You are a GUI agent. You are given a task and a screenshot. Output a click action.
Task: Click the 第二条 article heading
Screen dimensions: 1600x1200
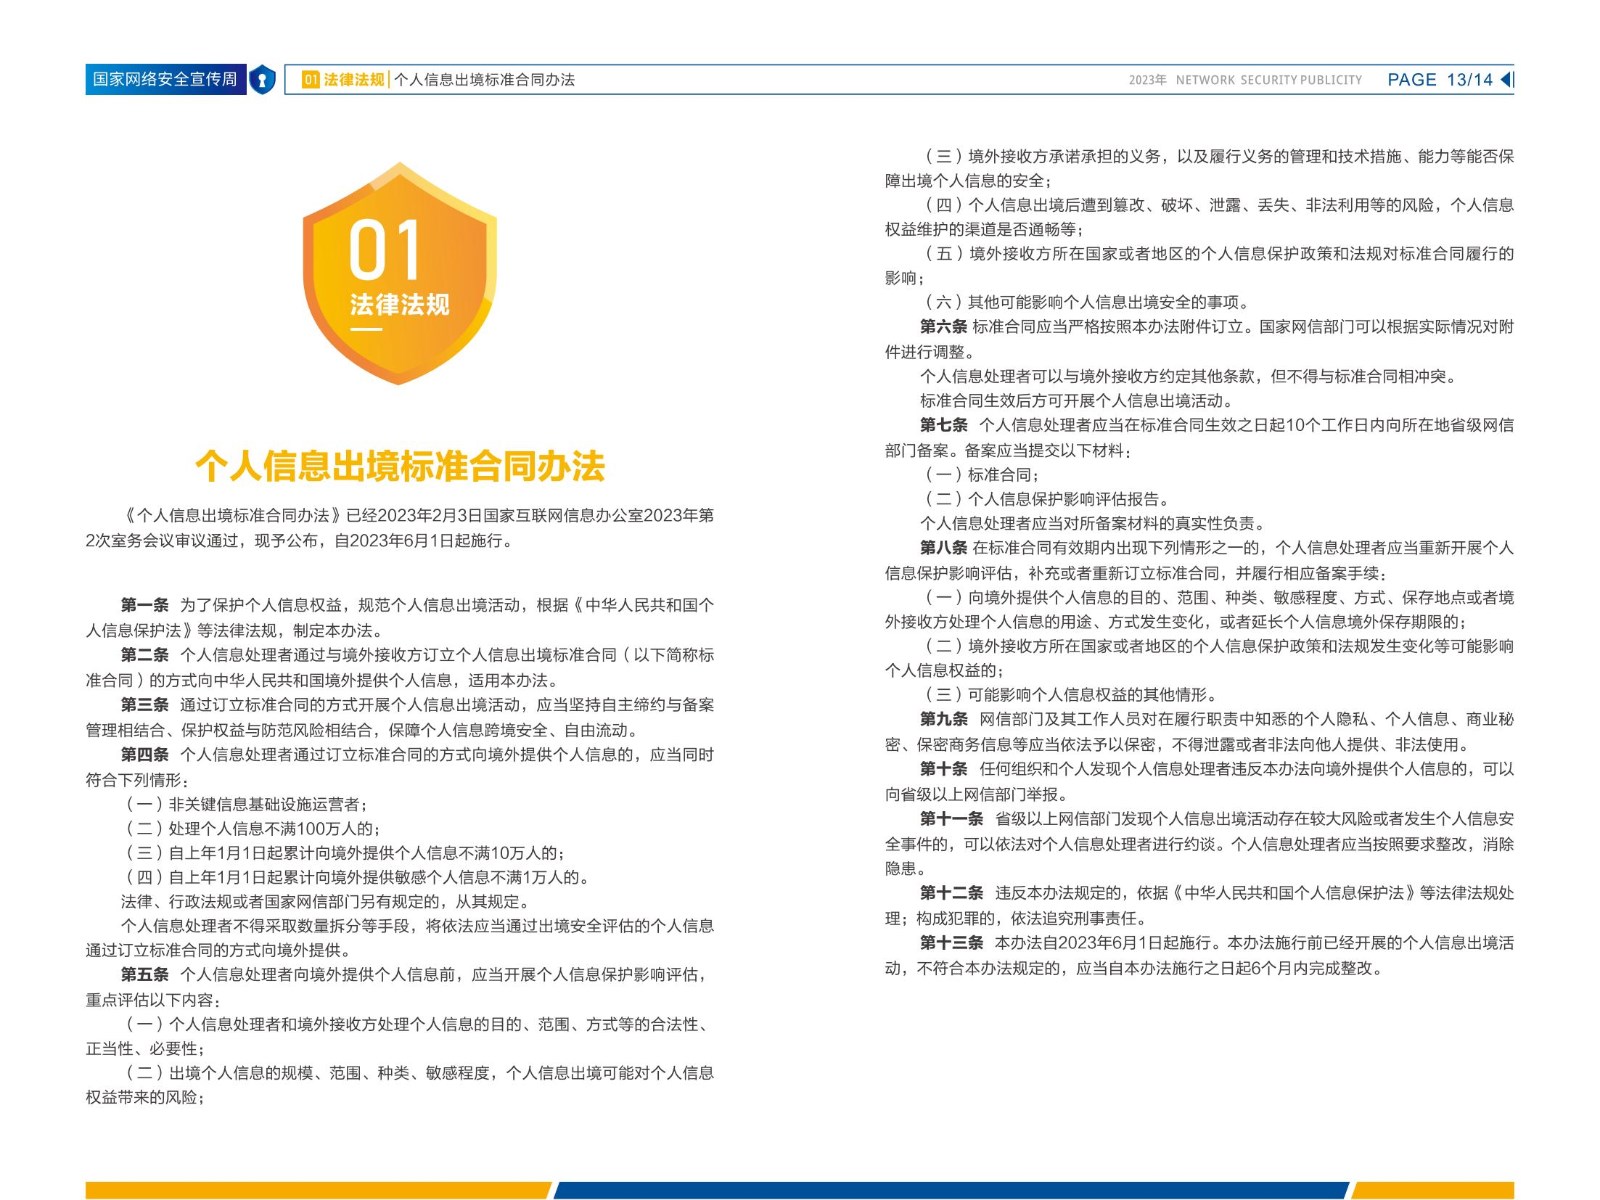coord(145,655)
